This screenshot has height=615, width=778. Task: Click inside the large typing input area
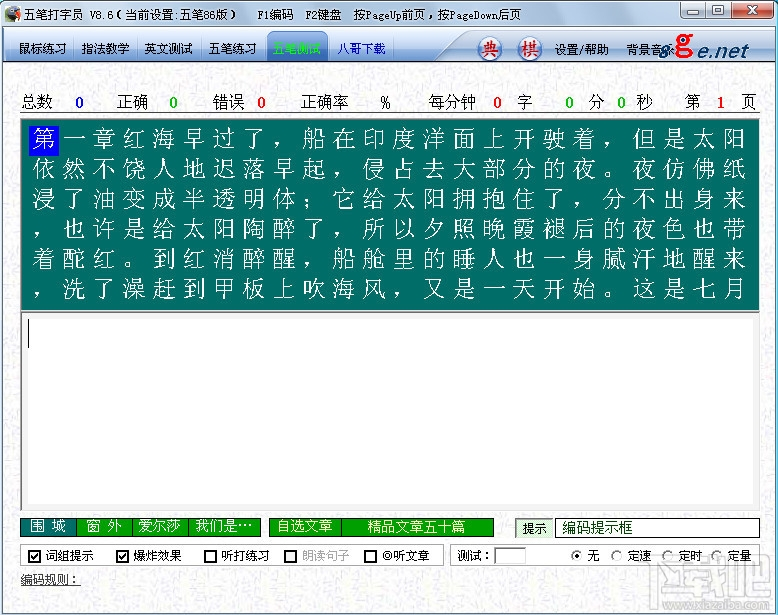click(x=388, y=410)
